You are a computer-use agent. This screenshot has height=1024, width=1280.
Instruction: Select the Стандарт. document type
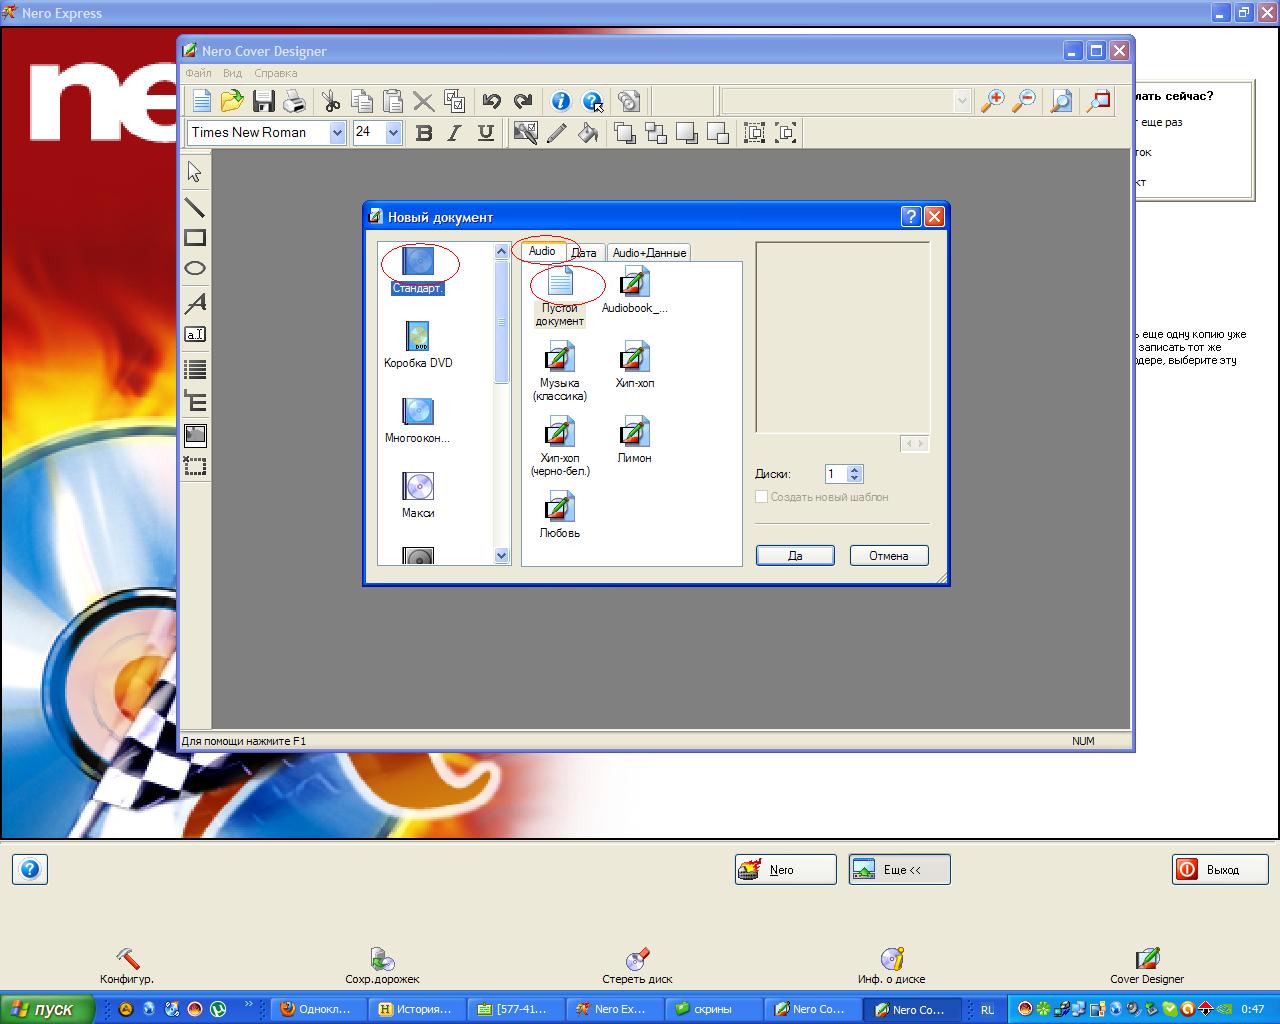pos(418,270)
